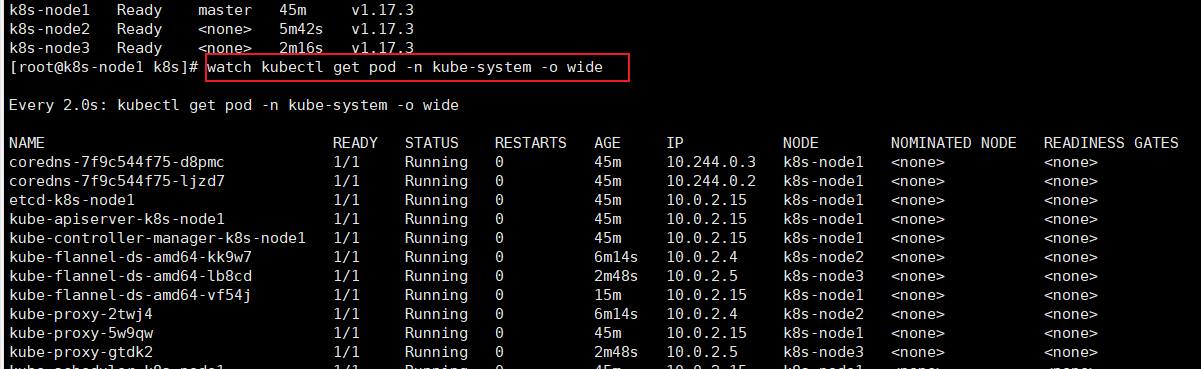Click the master role of k8s-node1
The image size is (1201, 369).
point(225,10)
